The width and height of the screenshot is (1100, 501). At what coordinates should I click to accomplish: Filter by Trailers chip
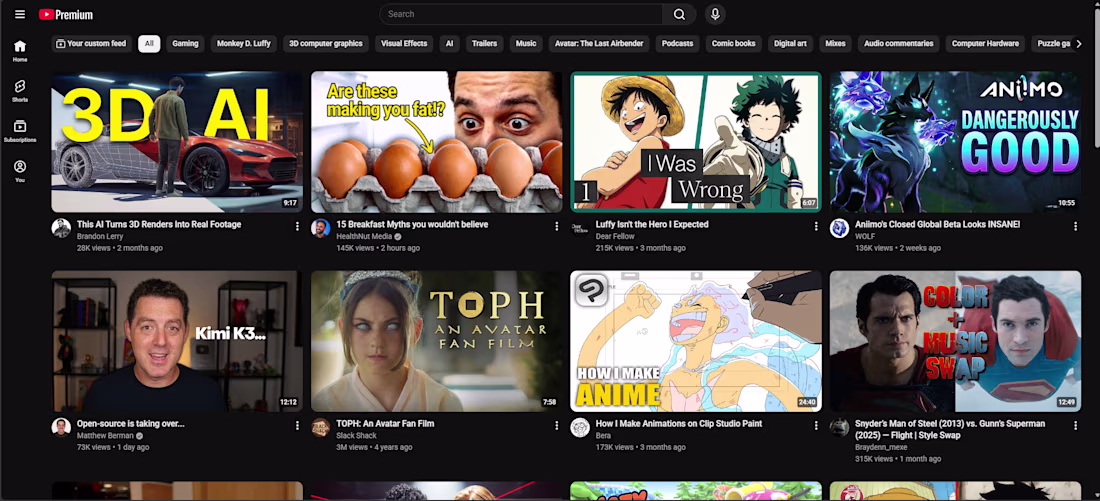pyautogui.click(x=484, y=44)
